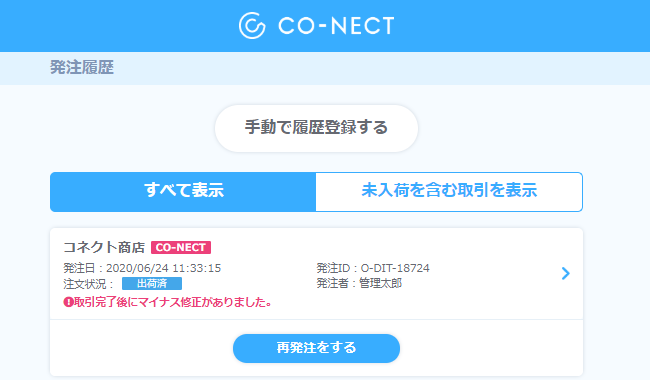
Task: Click the CO-NECT swirl logo icon
Action: 252,26
